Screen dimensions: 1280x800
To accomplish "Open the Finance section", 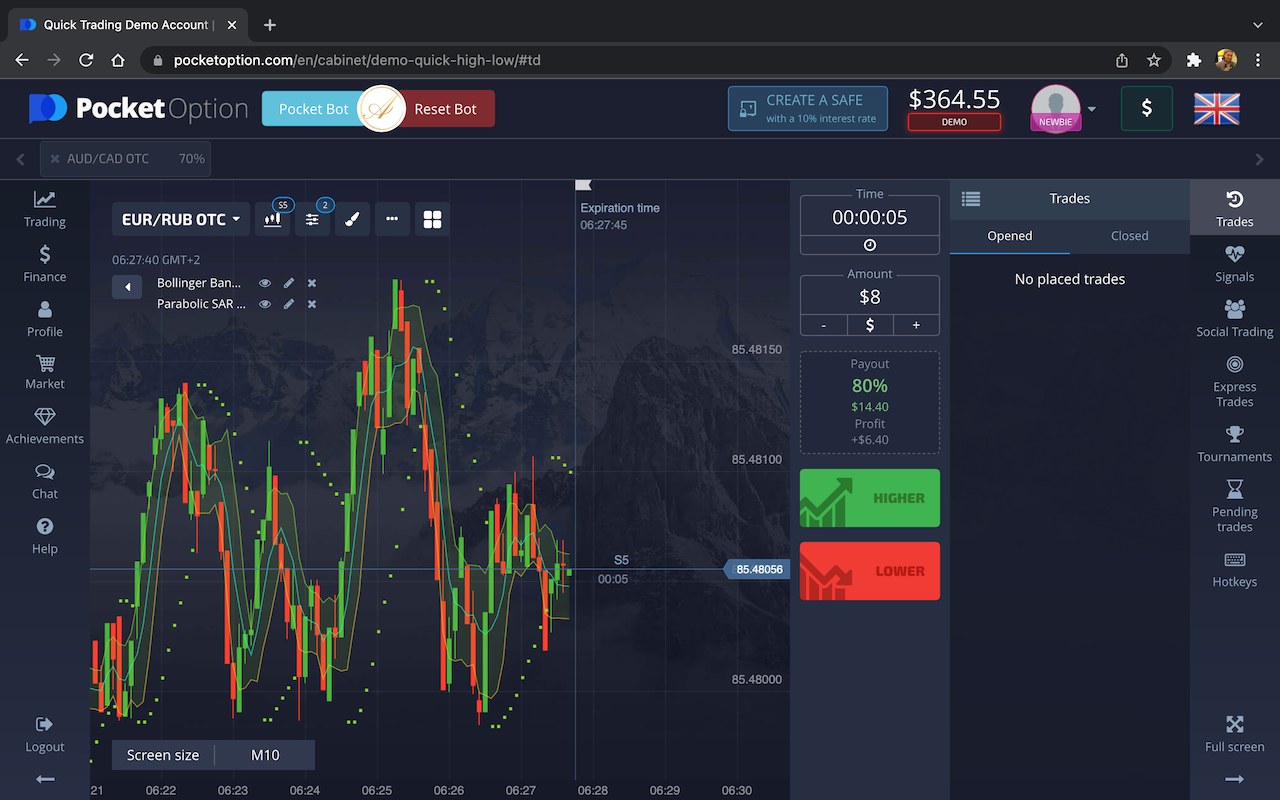I will [44, 263].
